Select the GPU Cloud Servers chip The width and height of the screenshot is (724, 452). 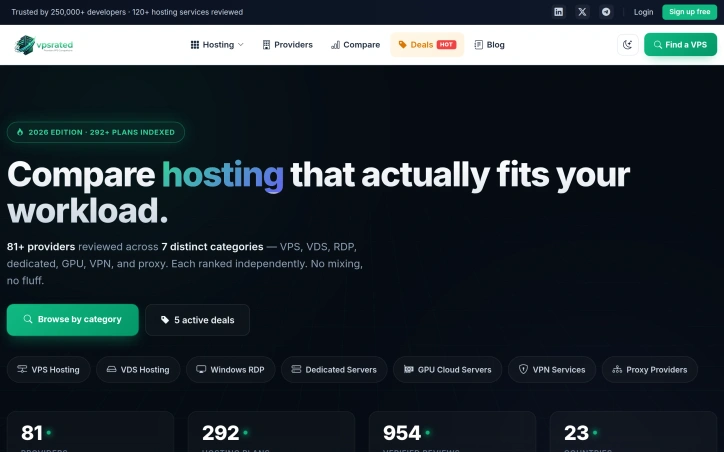(447, 369)
